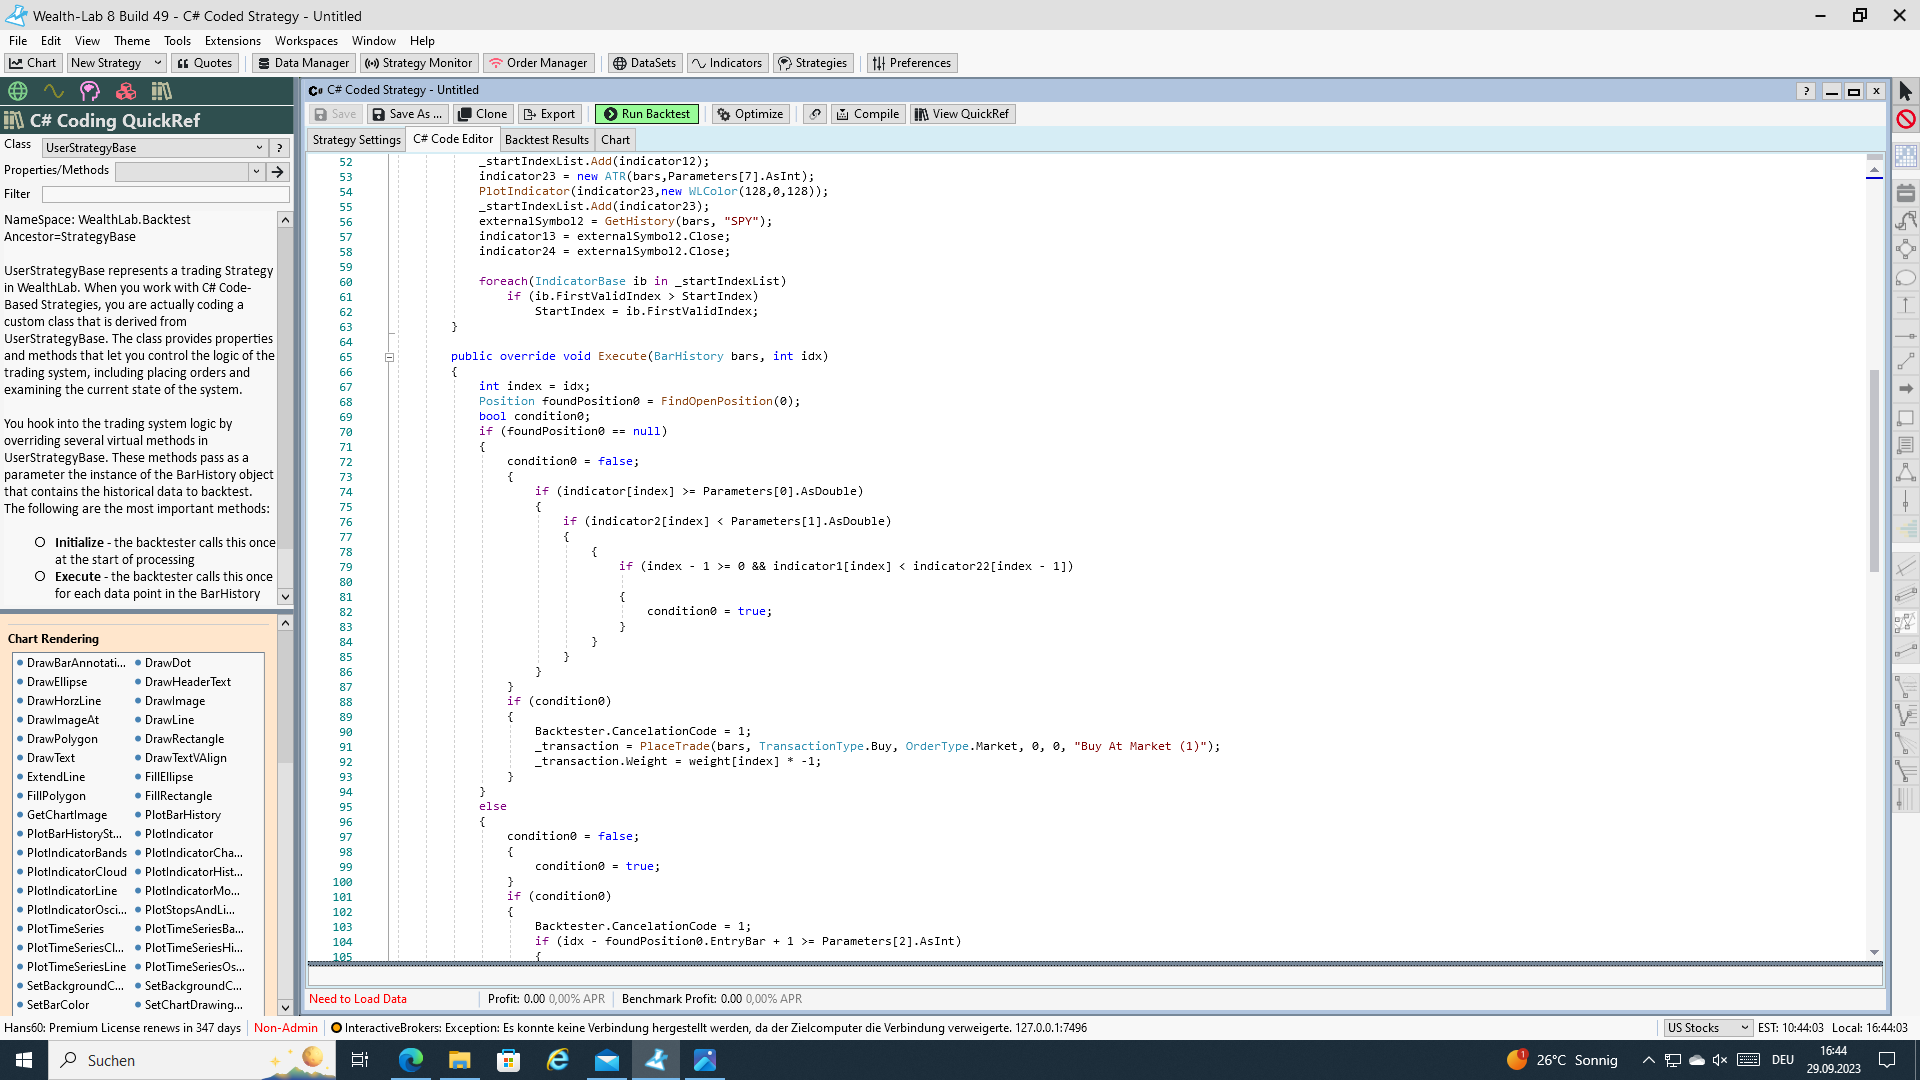
Task: Open the Workspaces menu
Action: (x=306, y=41)
